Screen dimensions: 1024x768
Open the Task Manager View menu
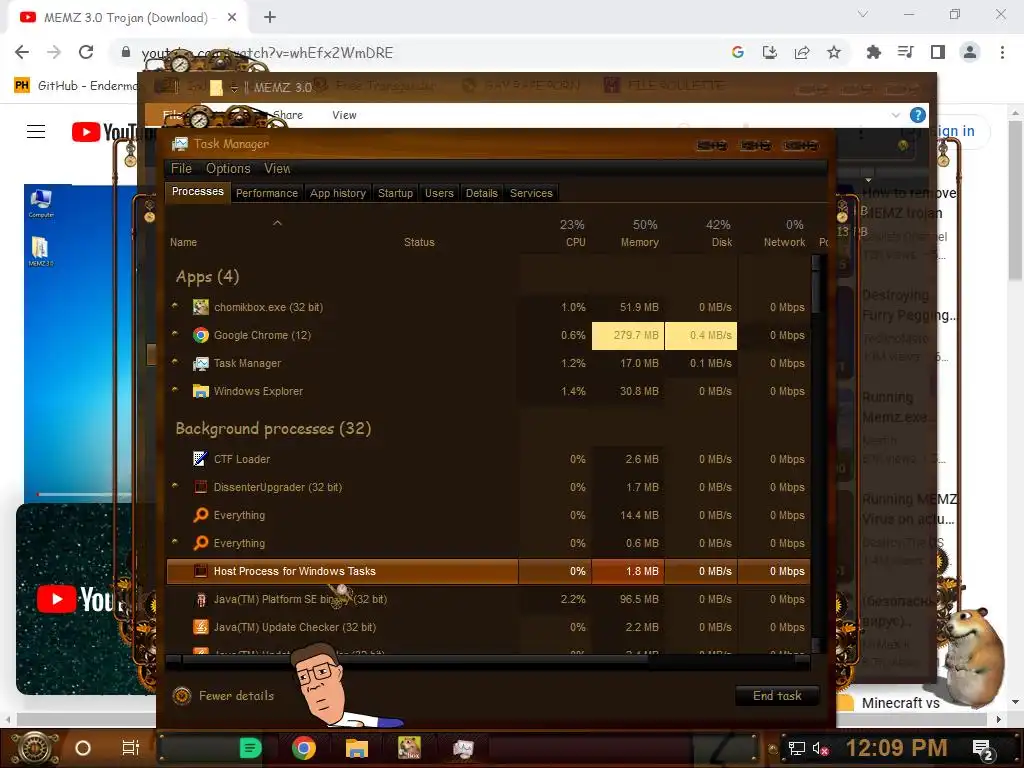click(277, 168)
